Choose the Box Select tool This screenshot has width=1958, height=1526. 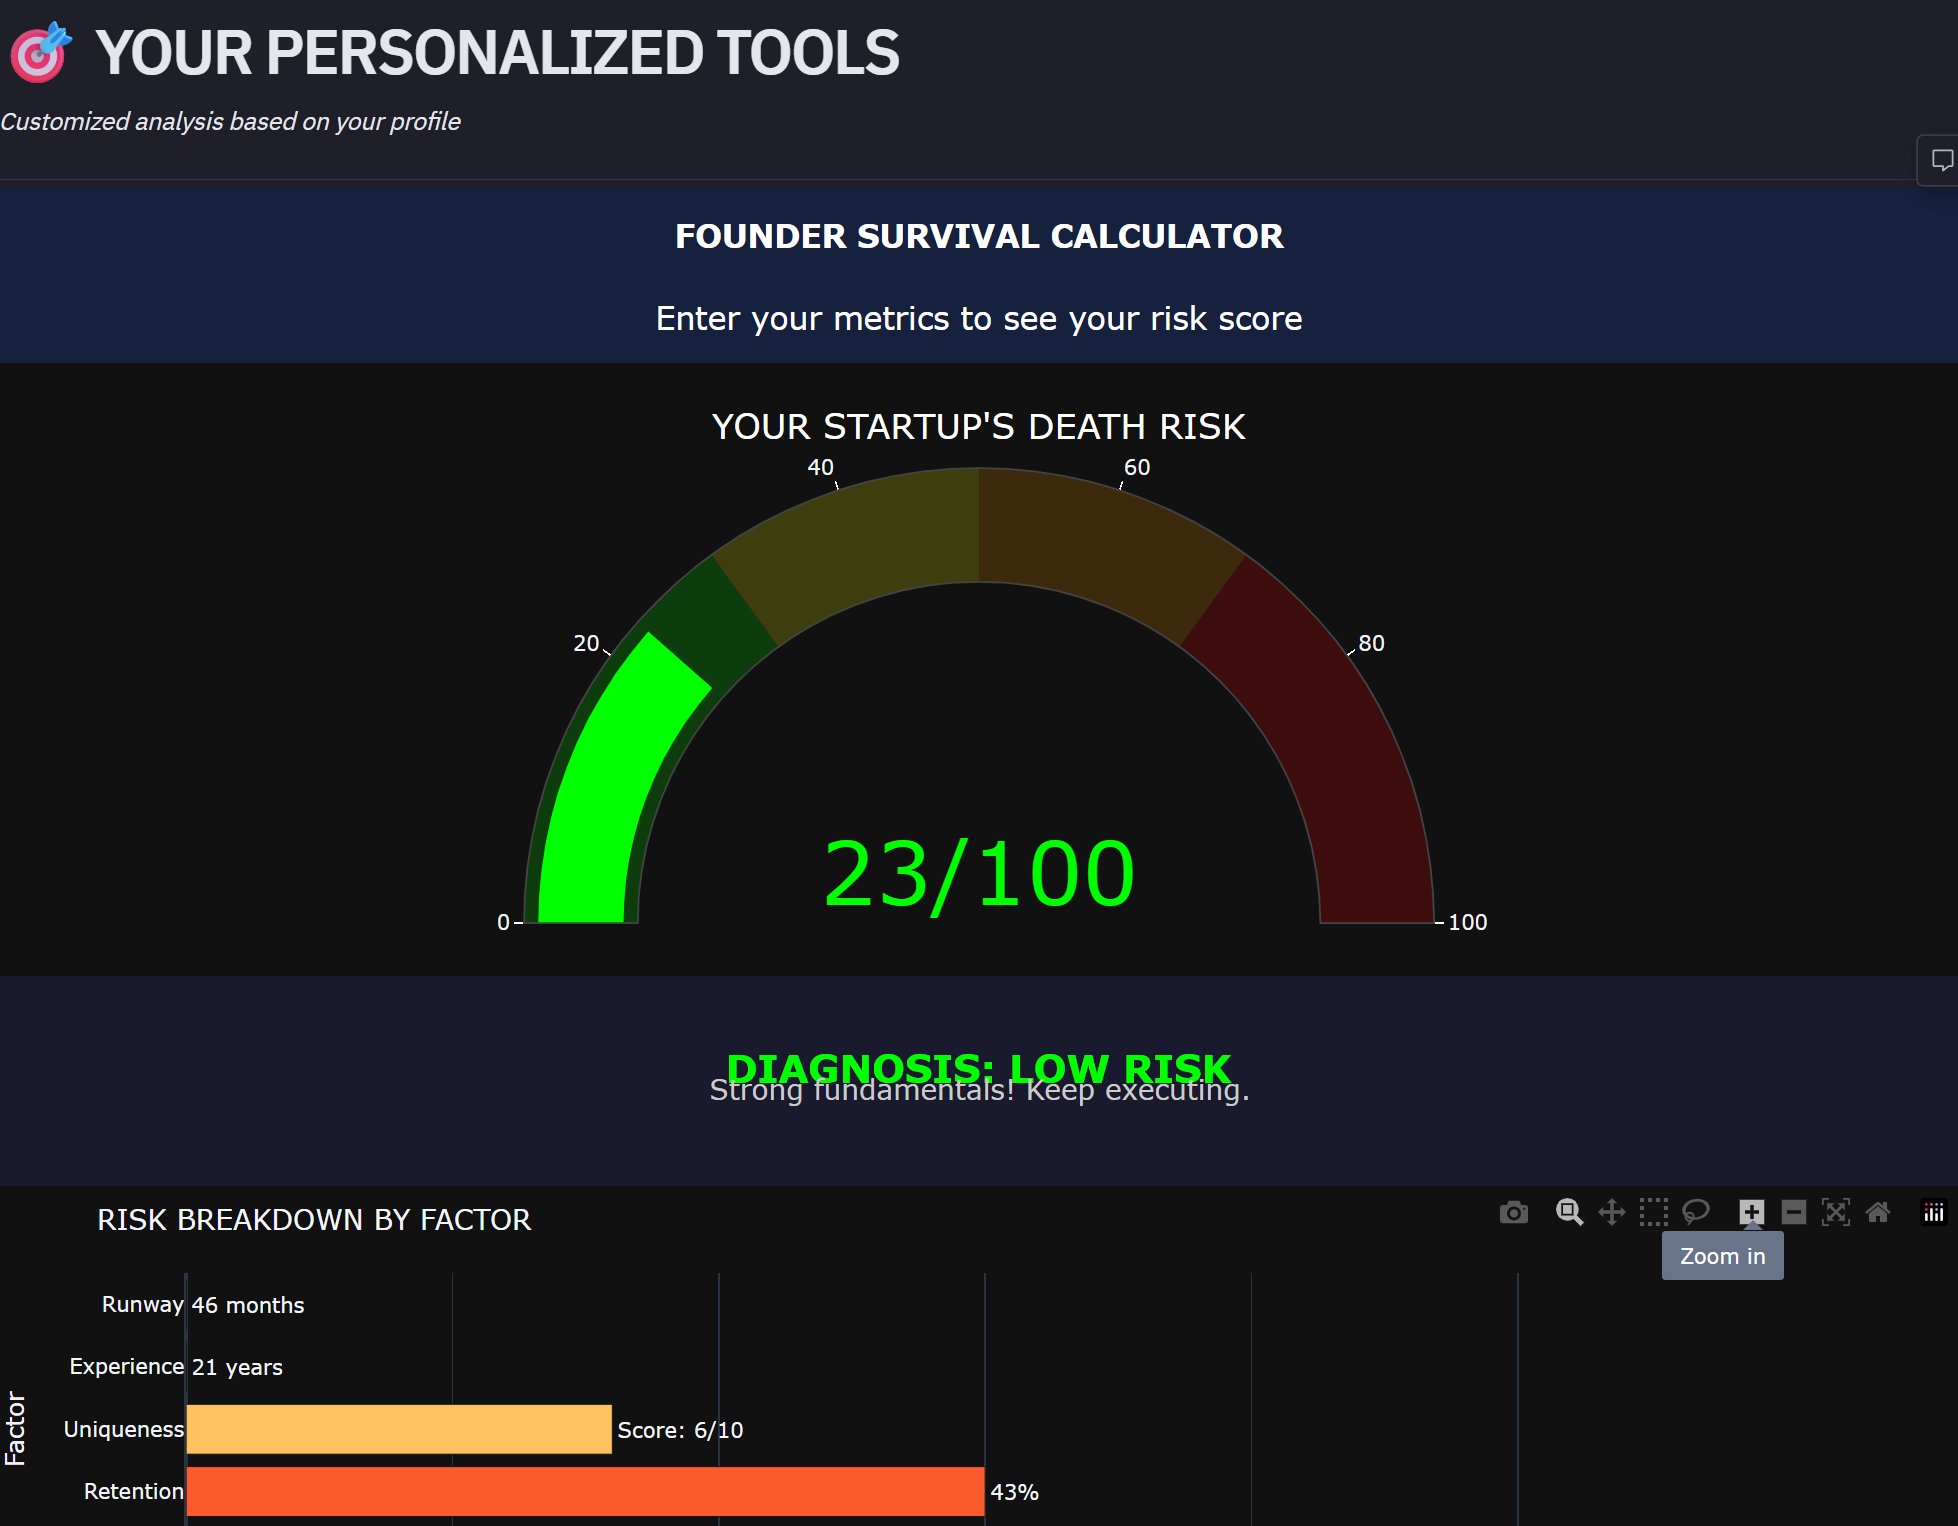(1653, 1213)
